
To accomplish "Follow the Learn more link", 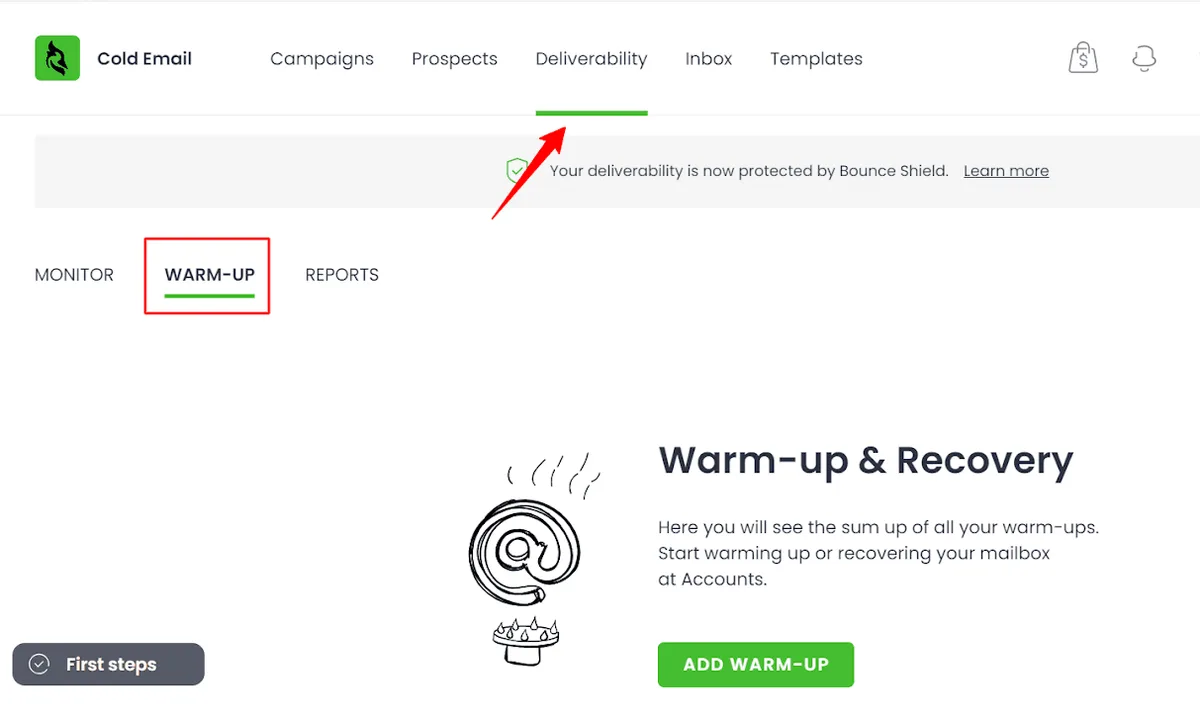I will [x=1006, y=171].
